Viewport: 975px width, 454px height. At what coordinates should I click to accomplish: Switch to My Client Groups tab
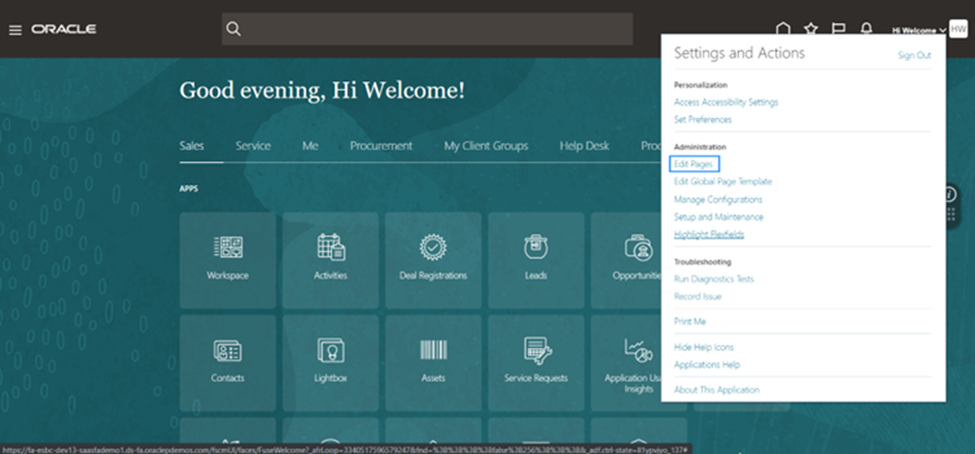[486, 146]
